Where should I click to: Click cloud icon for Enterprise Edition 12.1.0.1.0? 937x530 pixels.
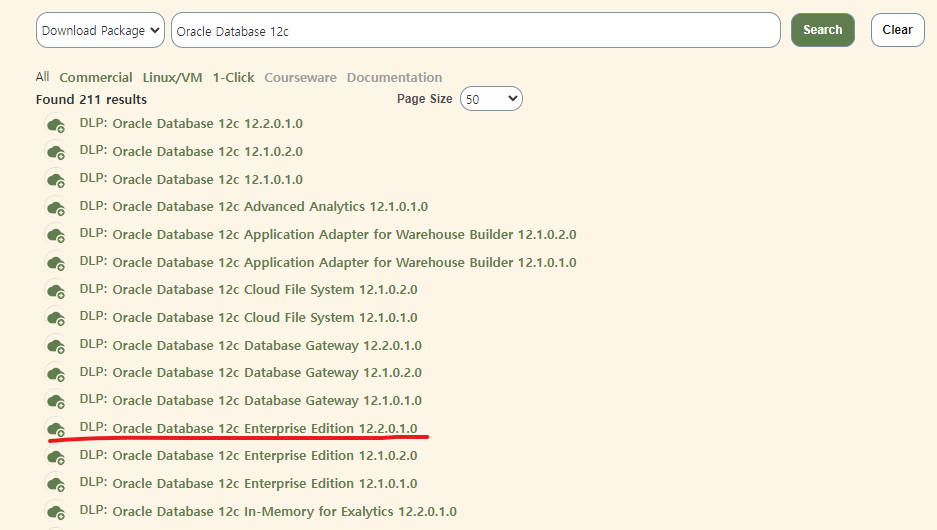[56, 484]
